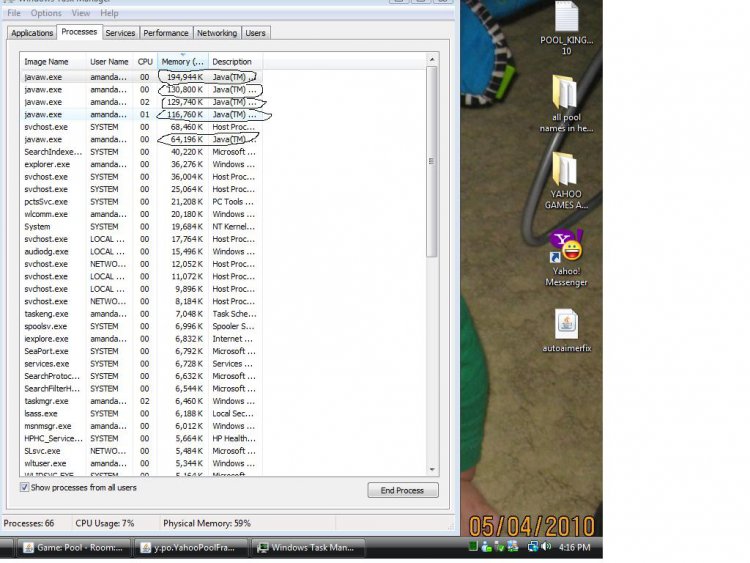Select the wltuser.exe process row
This screenshot has height=563, width=750.
pos(142,463)
